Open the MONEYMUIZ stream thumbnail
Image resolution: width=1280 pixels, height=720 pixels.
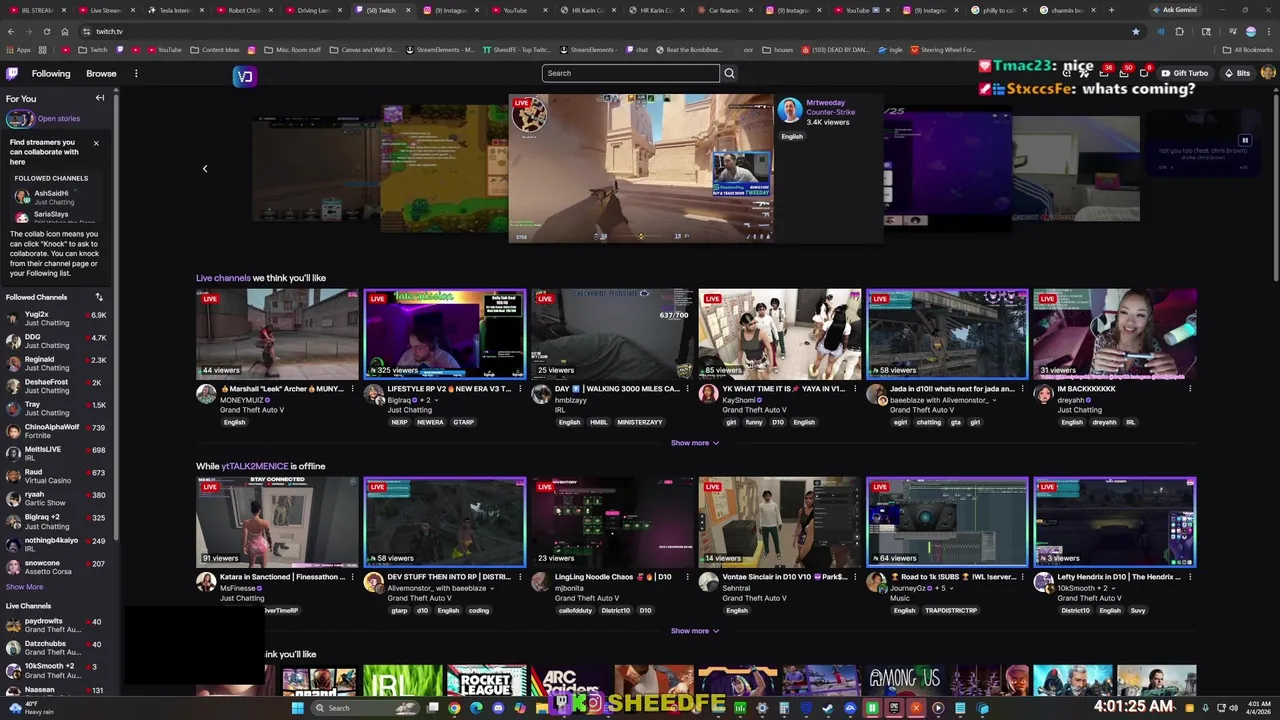277,334
